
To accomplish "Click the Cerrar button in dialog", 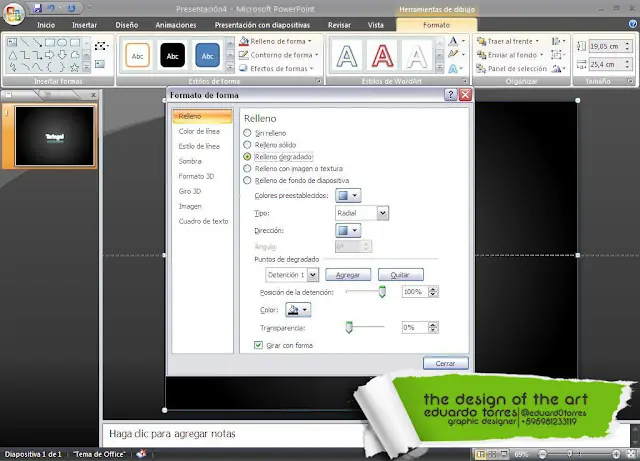I will pos(445,363).
